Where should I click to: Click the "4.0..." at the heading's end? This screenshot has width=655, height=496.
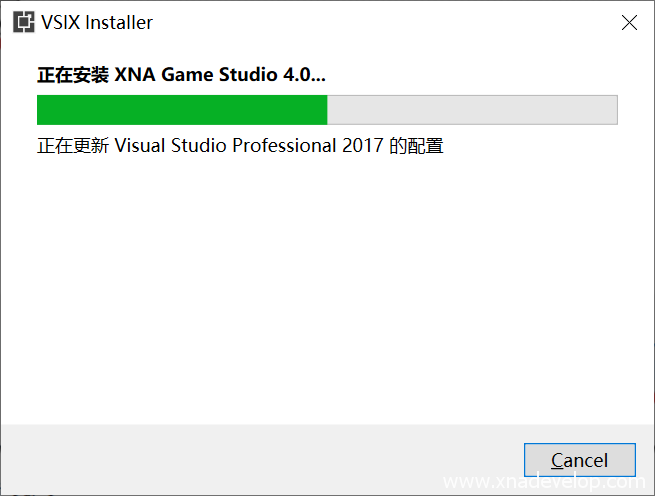click(305, 75)
